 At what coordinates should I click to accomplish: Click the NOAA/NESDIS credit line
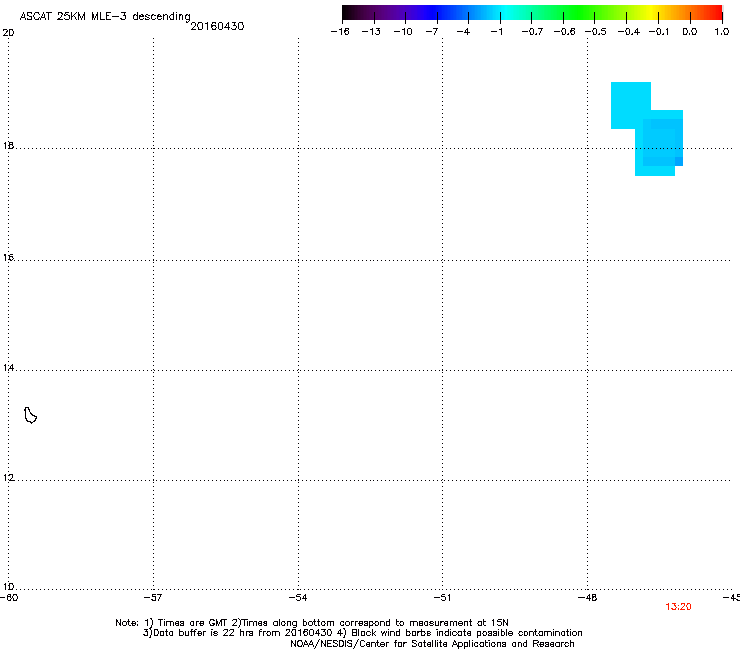point(432,644)
